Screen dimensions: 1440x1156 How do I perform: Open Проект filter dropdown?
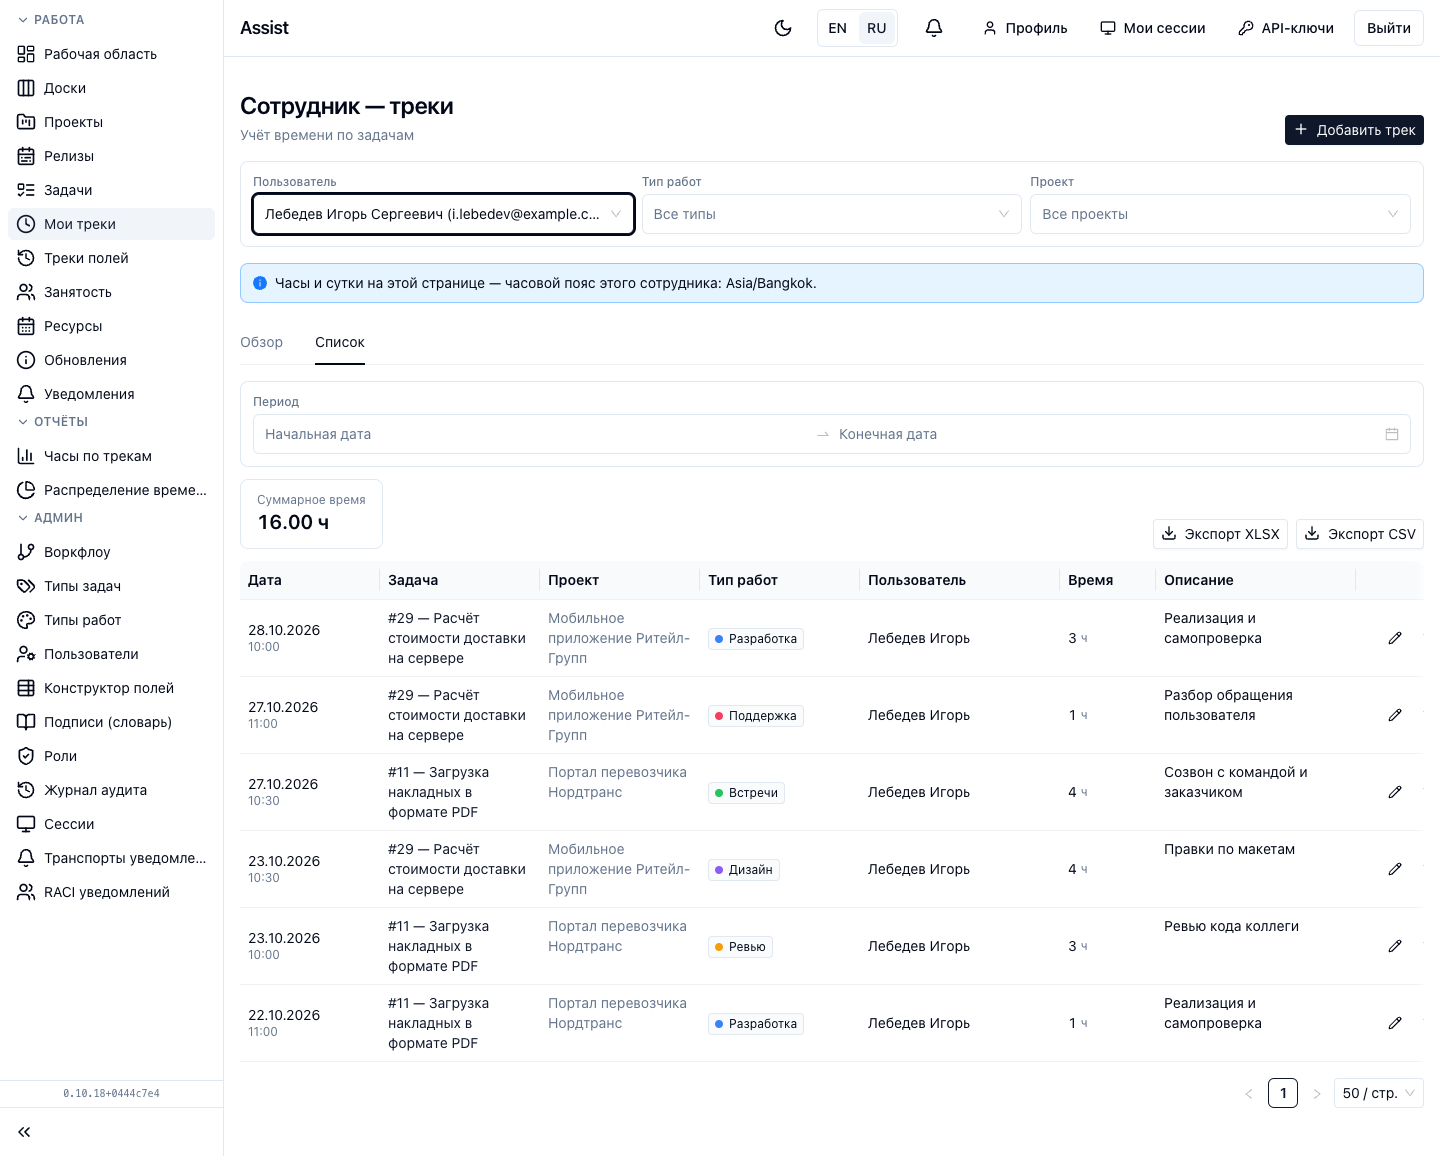coord(1220,214)
